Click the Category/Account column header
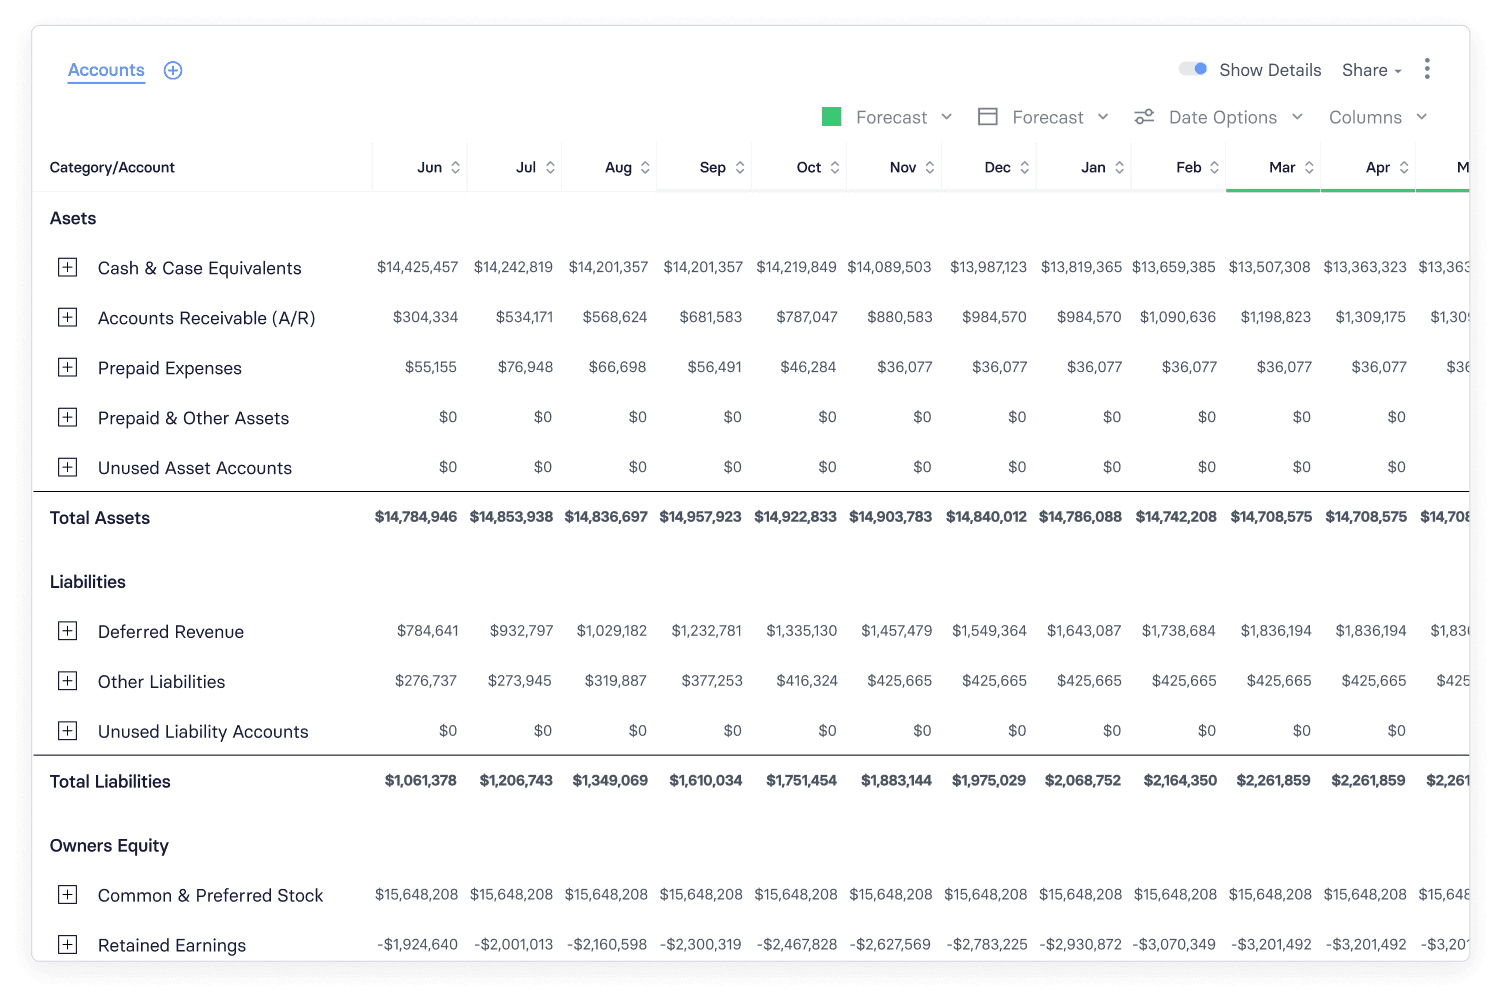The image size is (1502, 1000). click(112, 168)
